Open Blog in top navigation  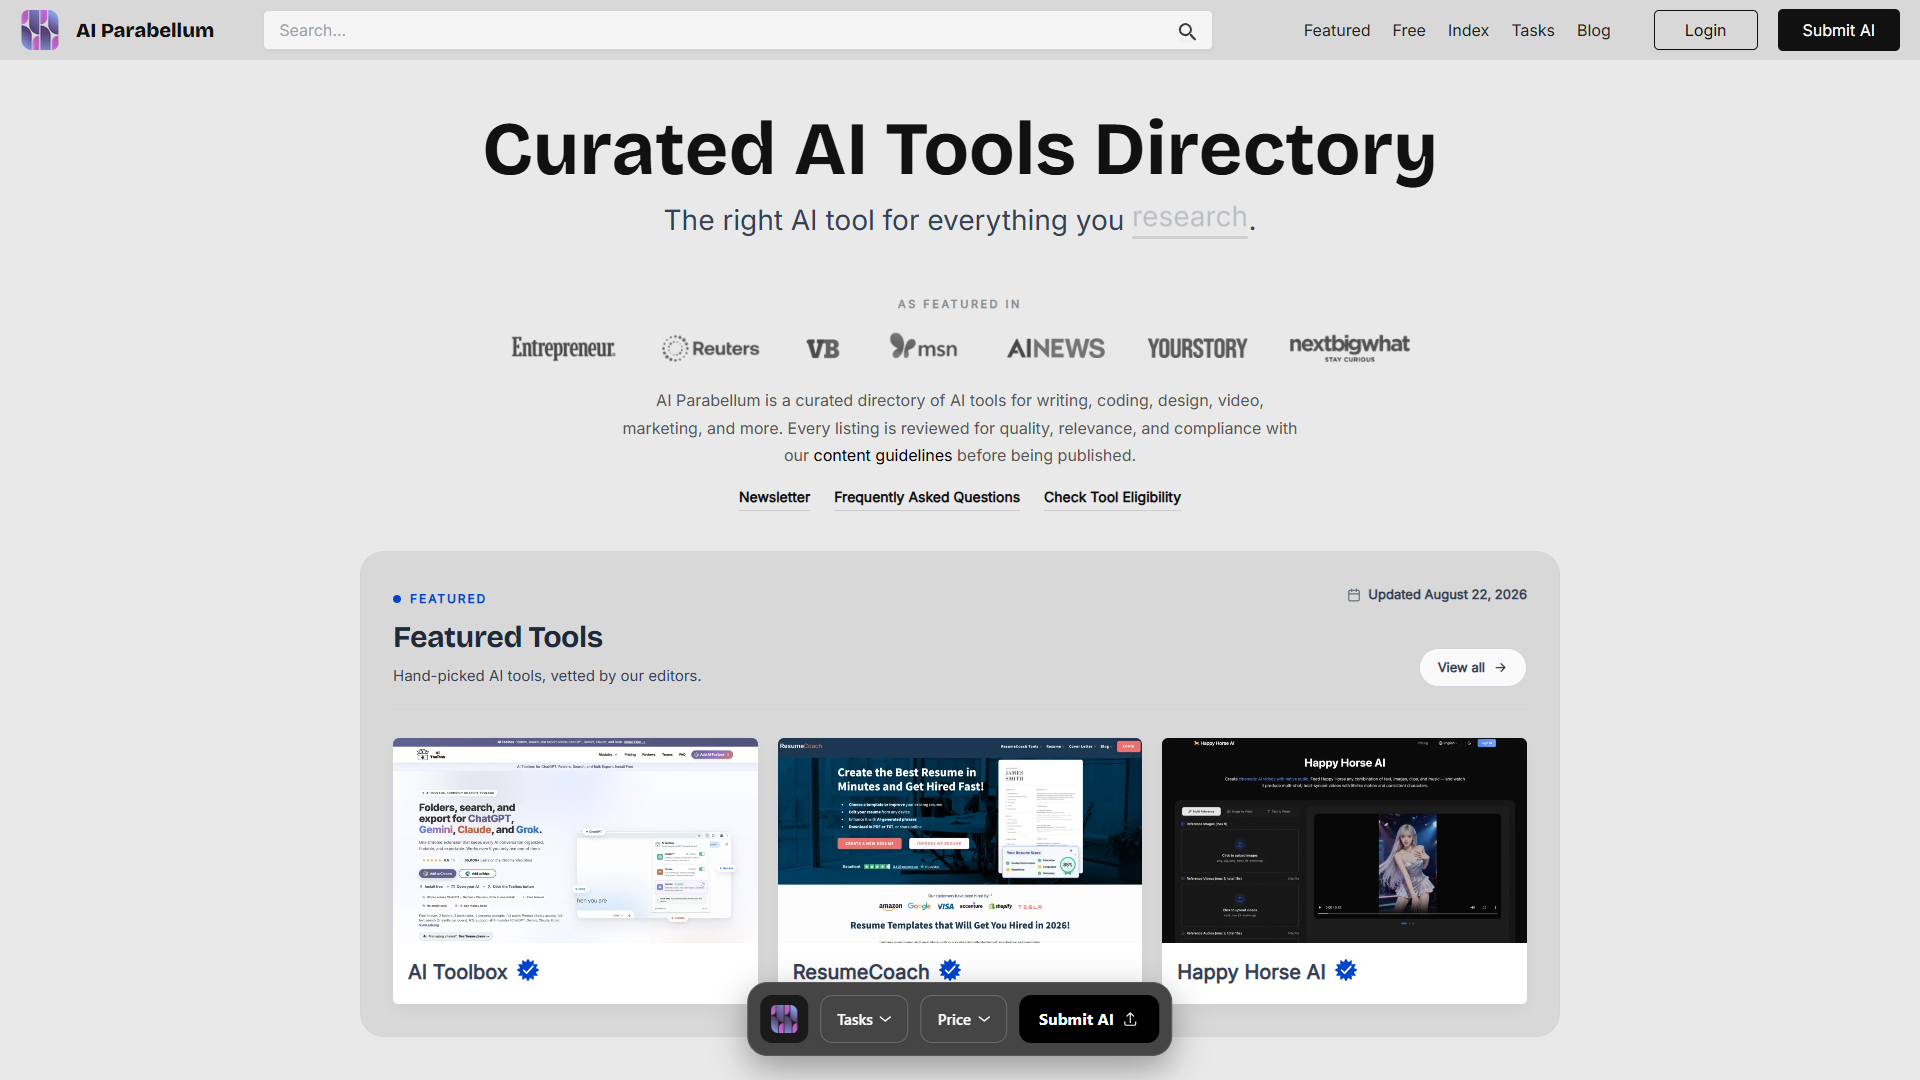(x=1593, y=30)
